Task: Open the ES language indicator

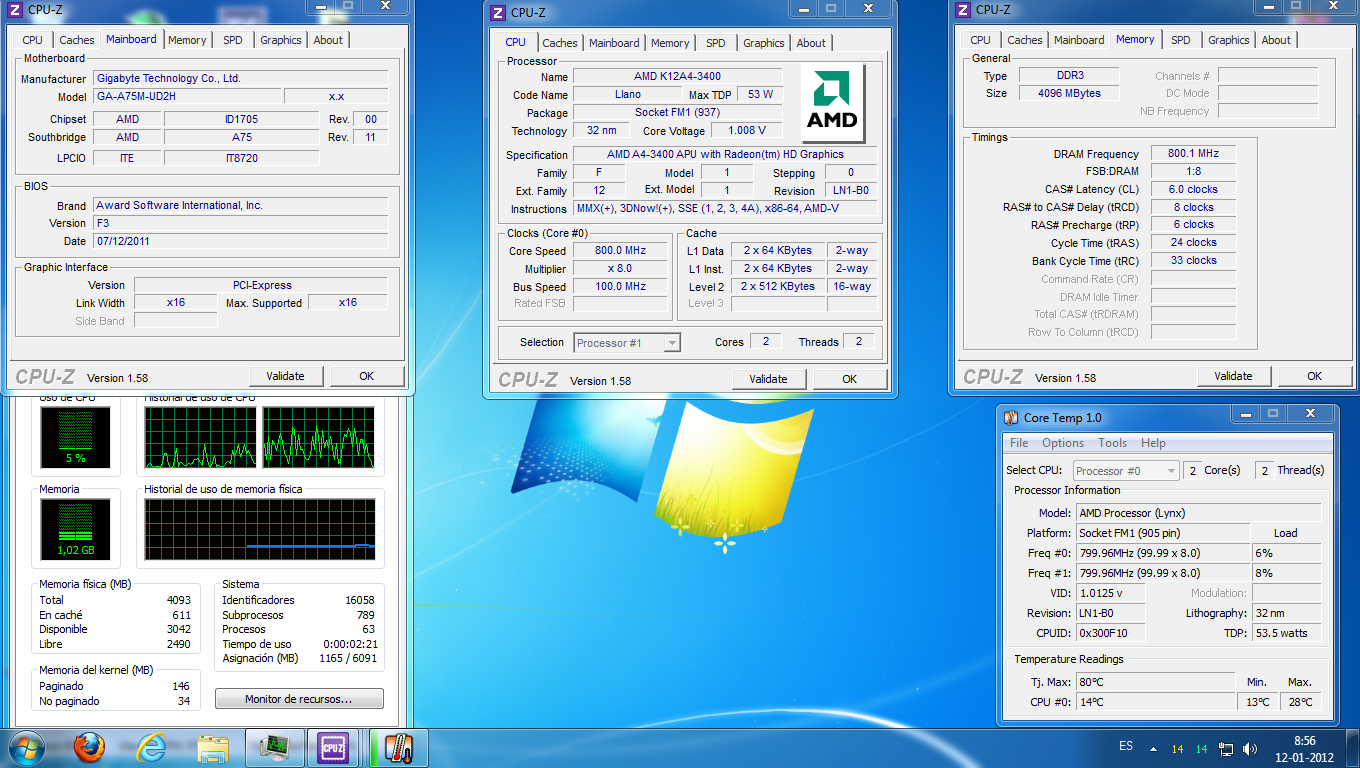Action: point(1126,746)
